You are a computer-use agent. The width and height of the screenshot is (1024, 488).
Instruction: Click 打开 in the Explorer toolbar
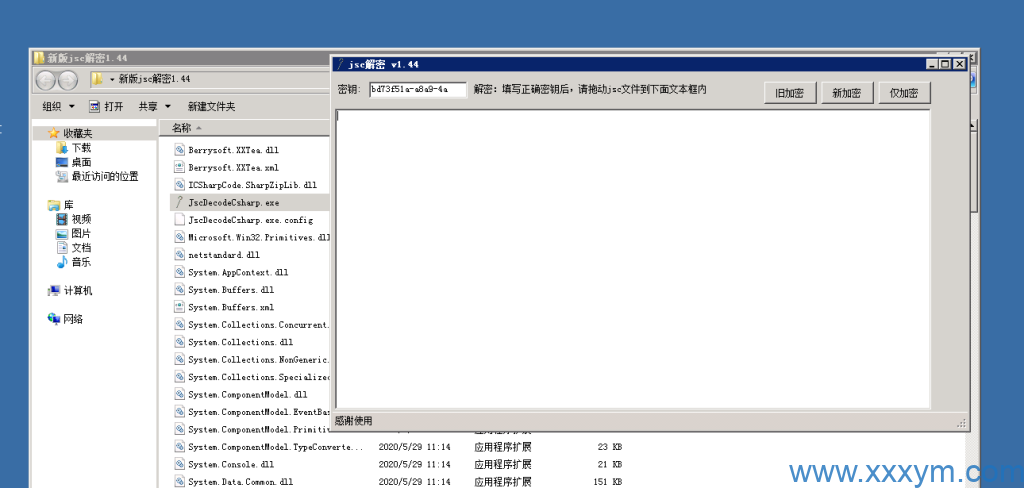point(107,106)
